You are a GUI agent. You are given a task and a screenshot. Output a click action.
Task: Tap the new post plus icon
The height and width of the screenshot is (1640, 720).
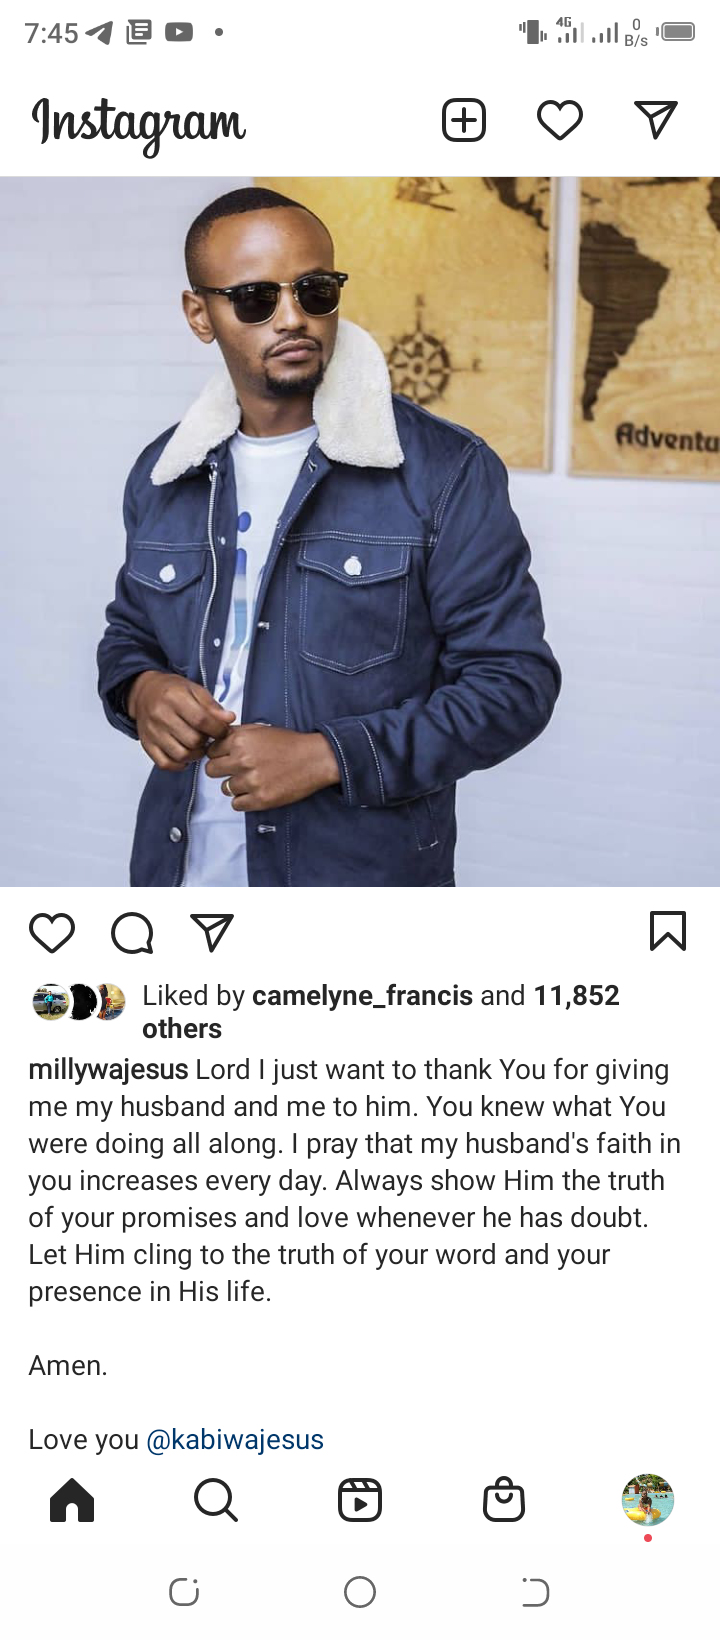(464, 121)
